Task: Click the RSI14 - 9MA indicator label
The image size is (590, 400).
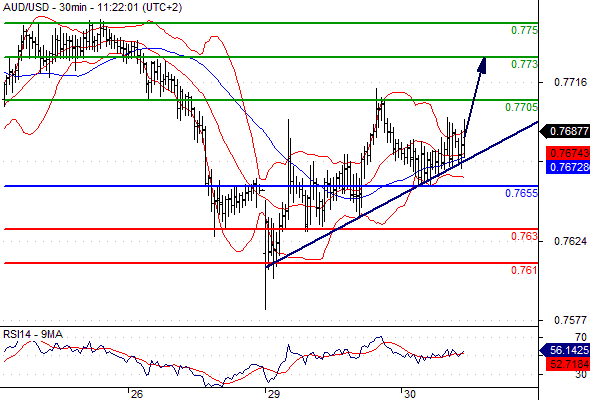Action: point(33,334)
